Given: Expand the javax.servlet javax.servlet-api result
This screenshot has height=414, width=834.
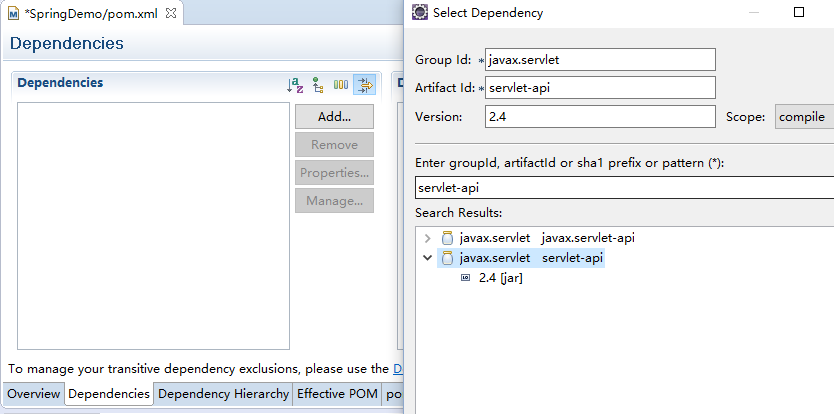Looking at the screenshot, I should pos(427,238).
